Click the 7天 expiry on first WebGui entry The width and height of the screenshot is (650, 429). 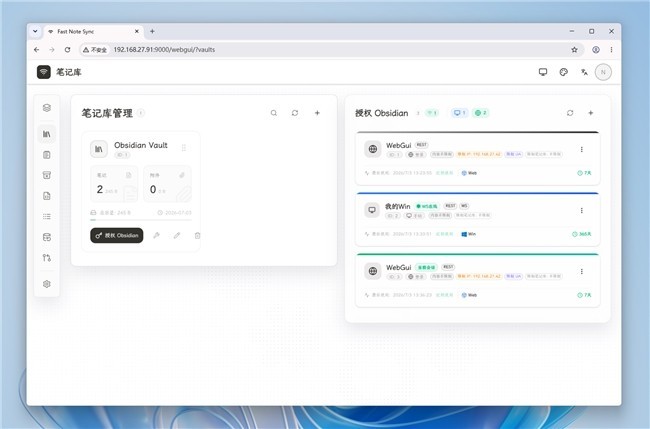coord(585,173)
